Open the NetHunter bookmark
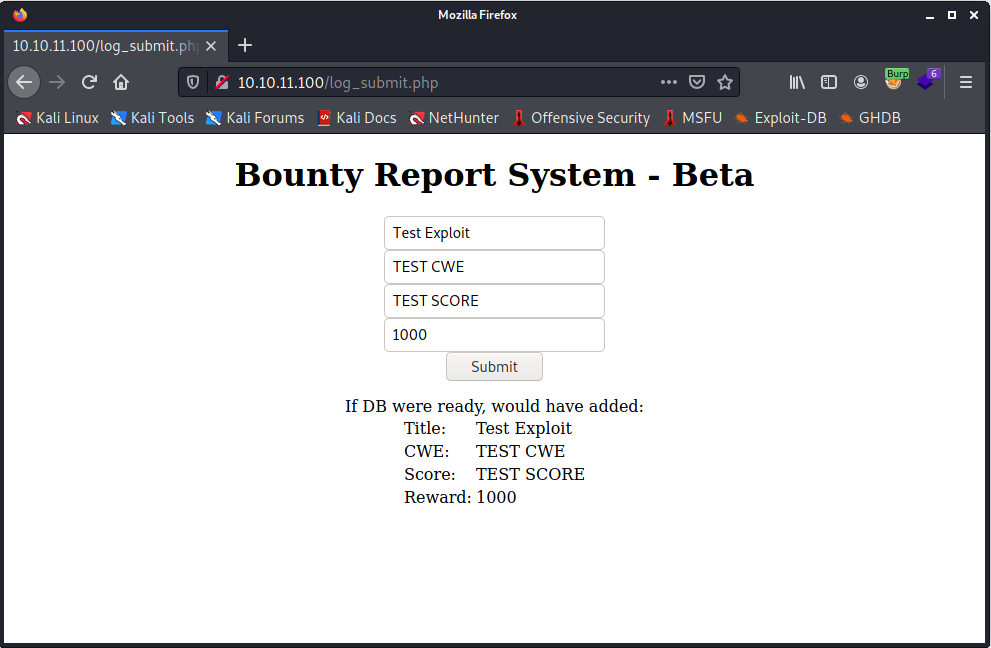The width and height of the screenshot is (991, 648). tap(454, 118)
